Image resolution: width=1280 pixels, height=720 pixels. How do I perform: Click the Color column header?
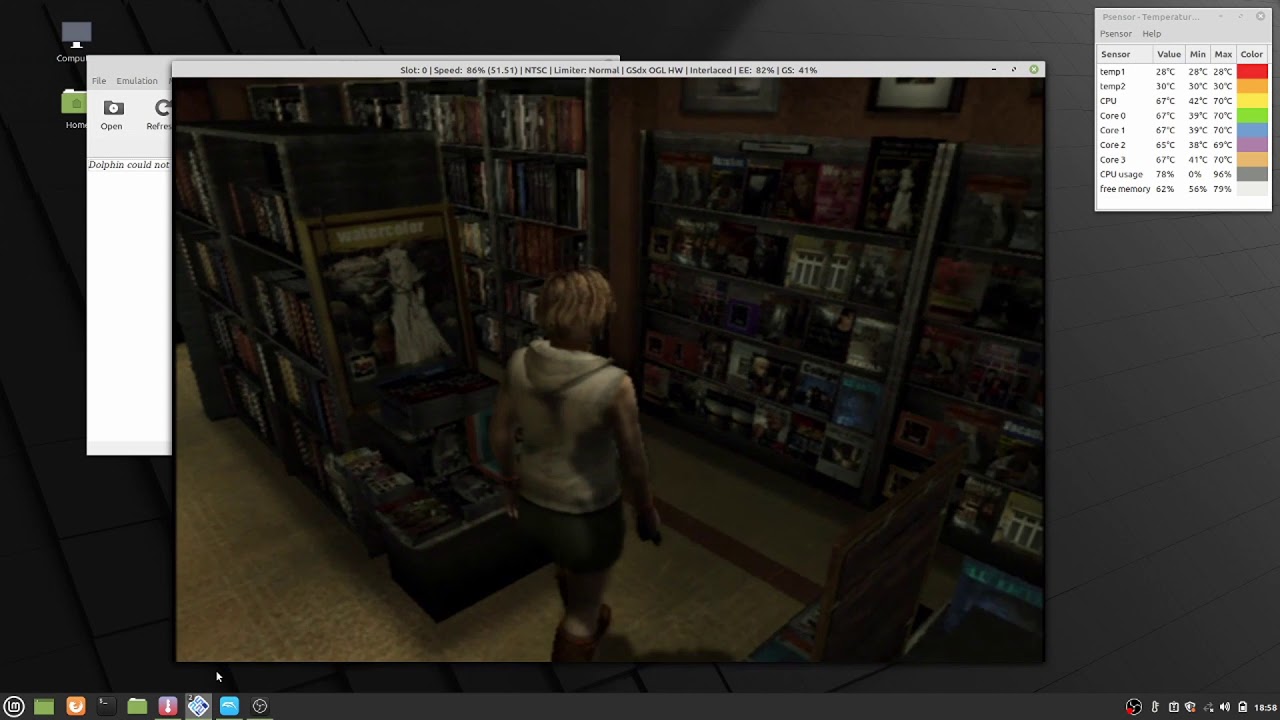tap(1252, 54)
